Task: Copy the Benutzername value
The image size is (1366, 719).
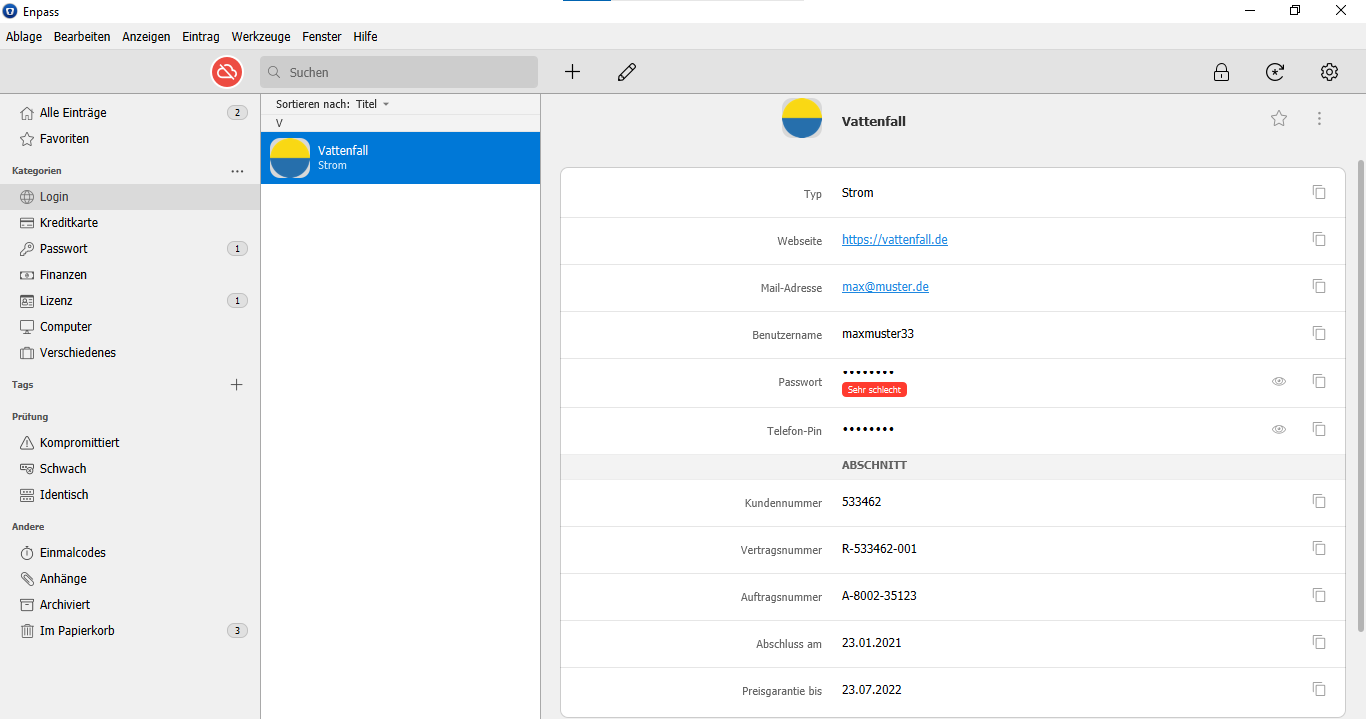Action: (x=1319, y=333)
